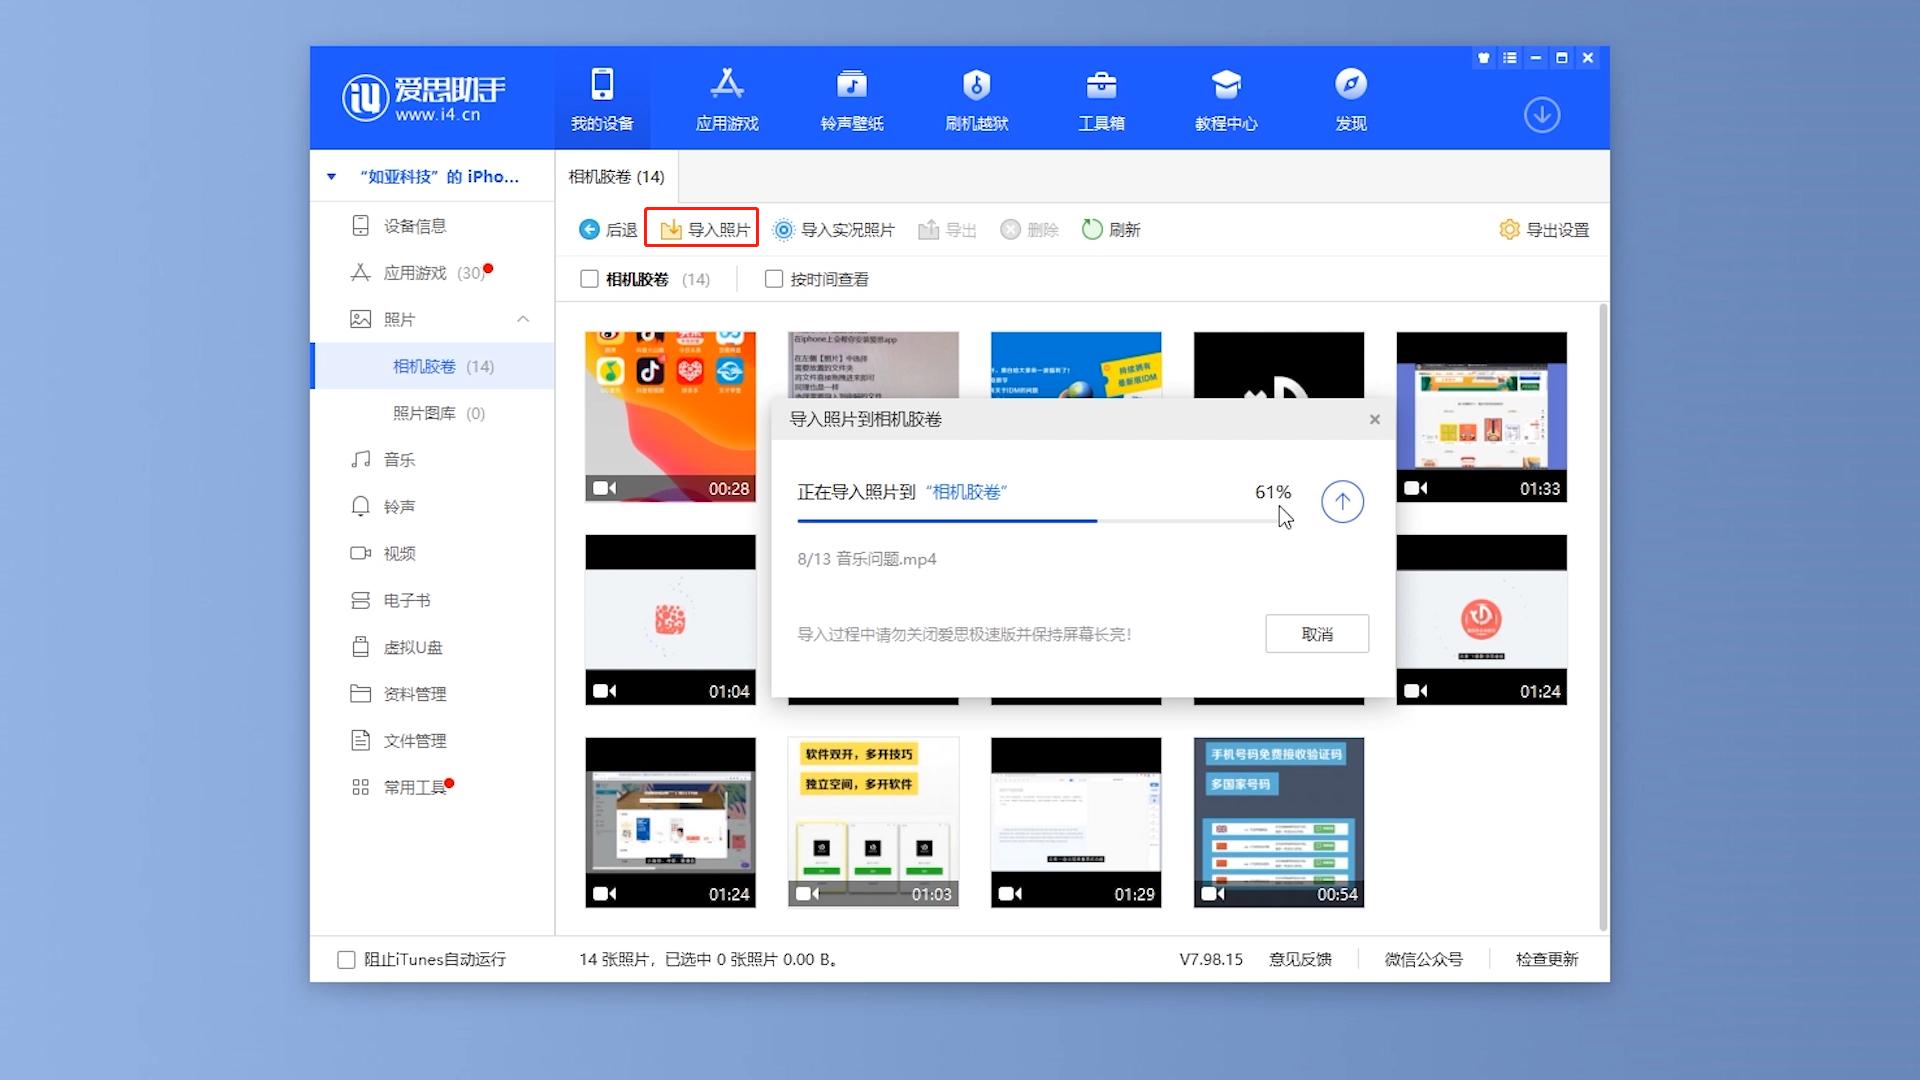Open the 工具箱 toolbox

coord(1101,97)
